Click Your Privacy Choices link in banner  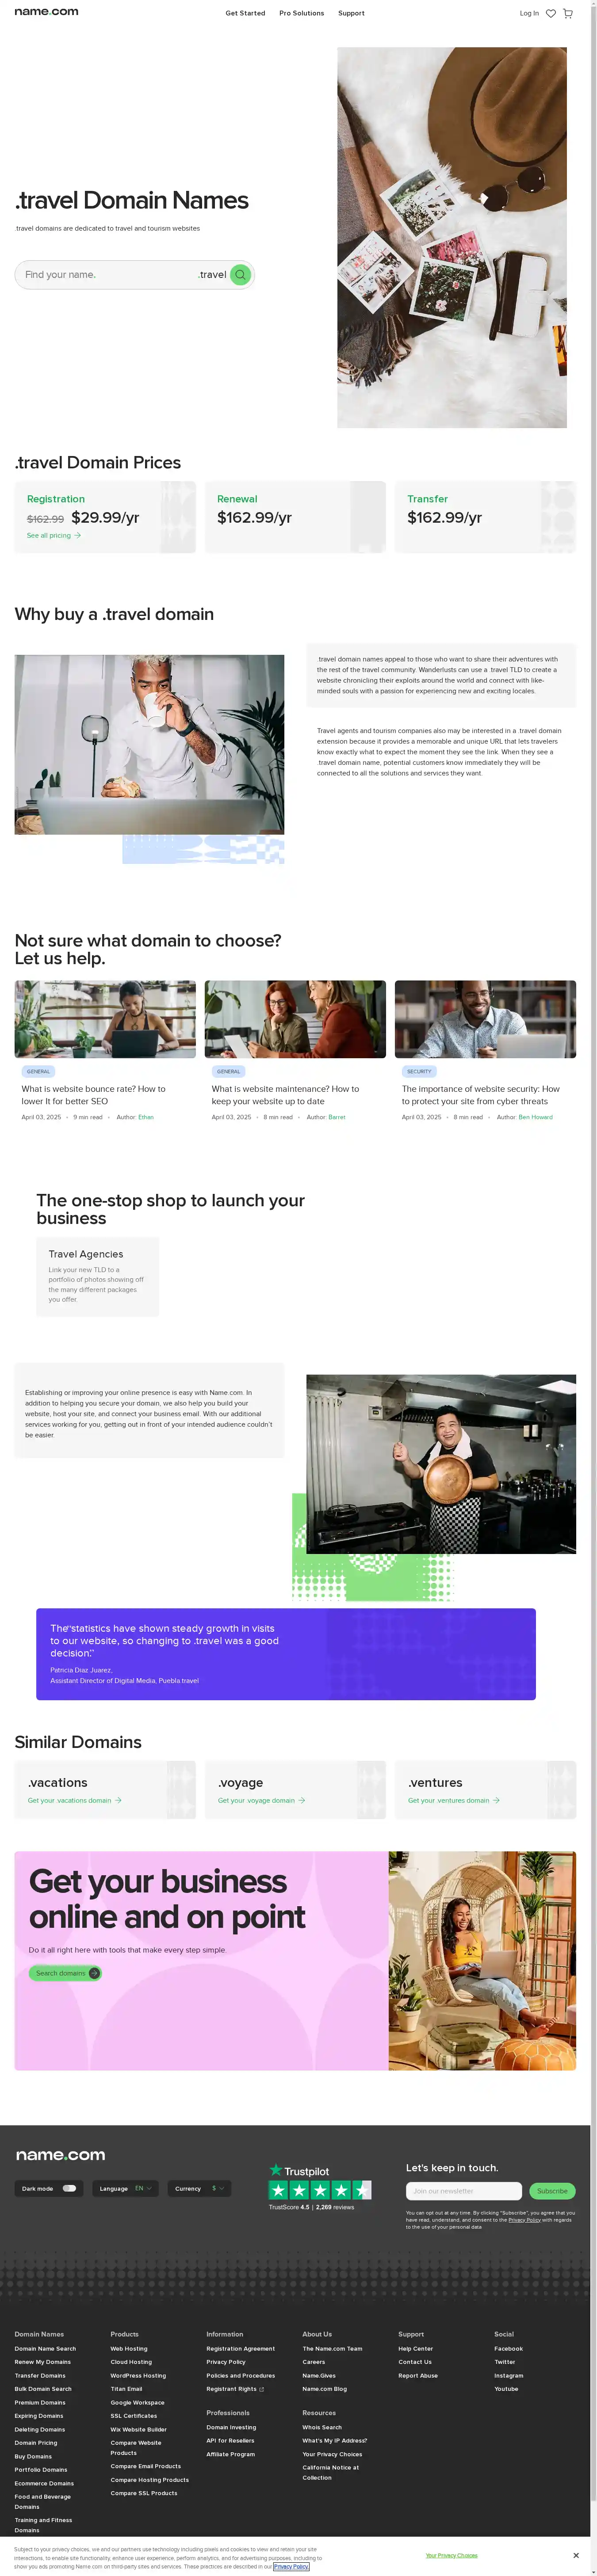[x=451, y=2555]
